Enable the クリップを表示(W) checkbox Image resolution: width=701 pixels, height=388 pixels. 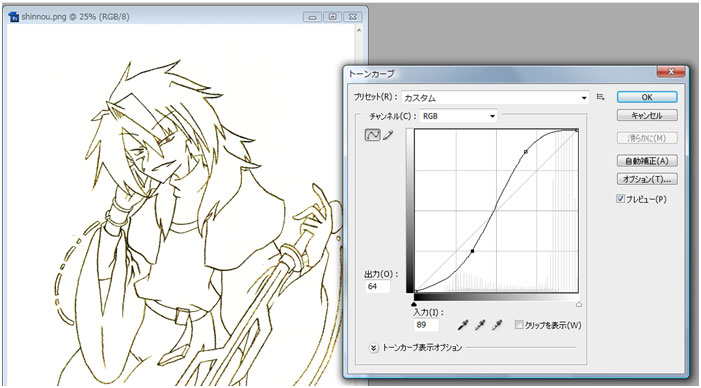pos(519,325)
